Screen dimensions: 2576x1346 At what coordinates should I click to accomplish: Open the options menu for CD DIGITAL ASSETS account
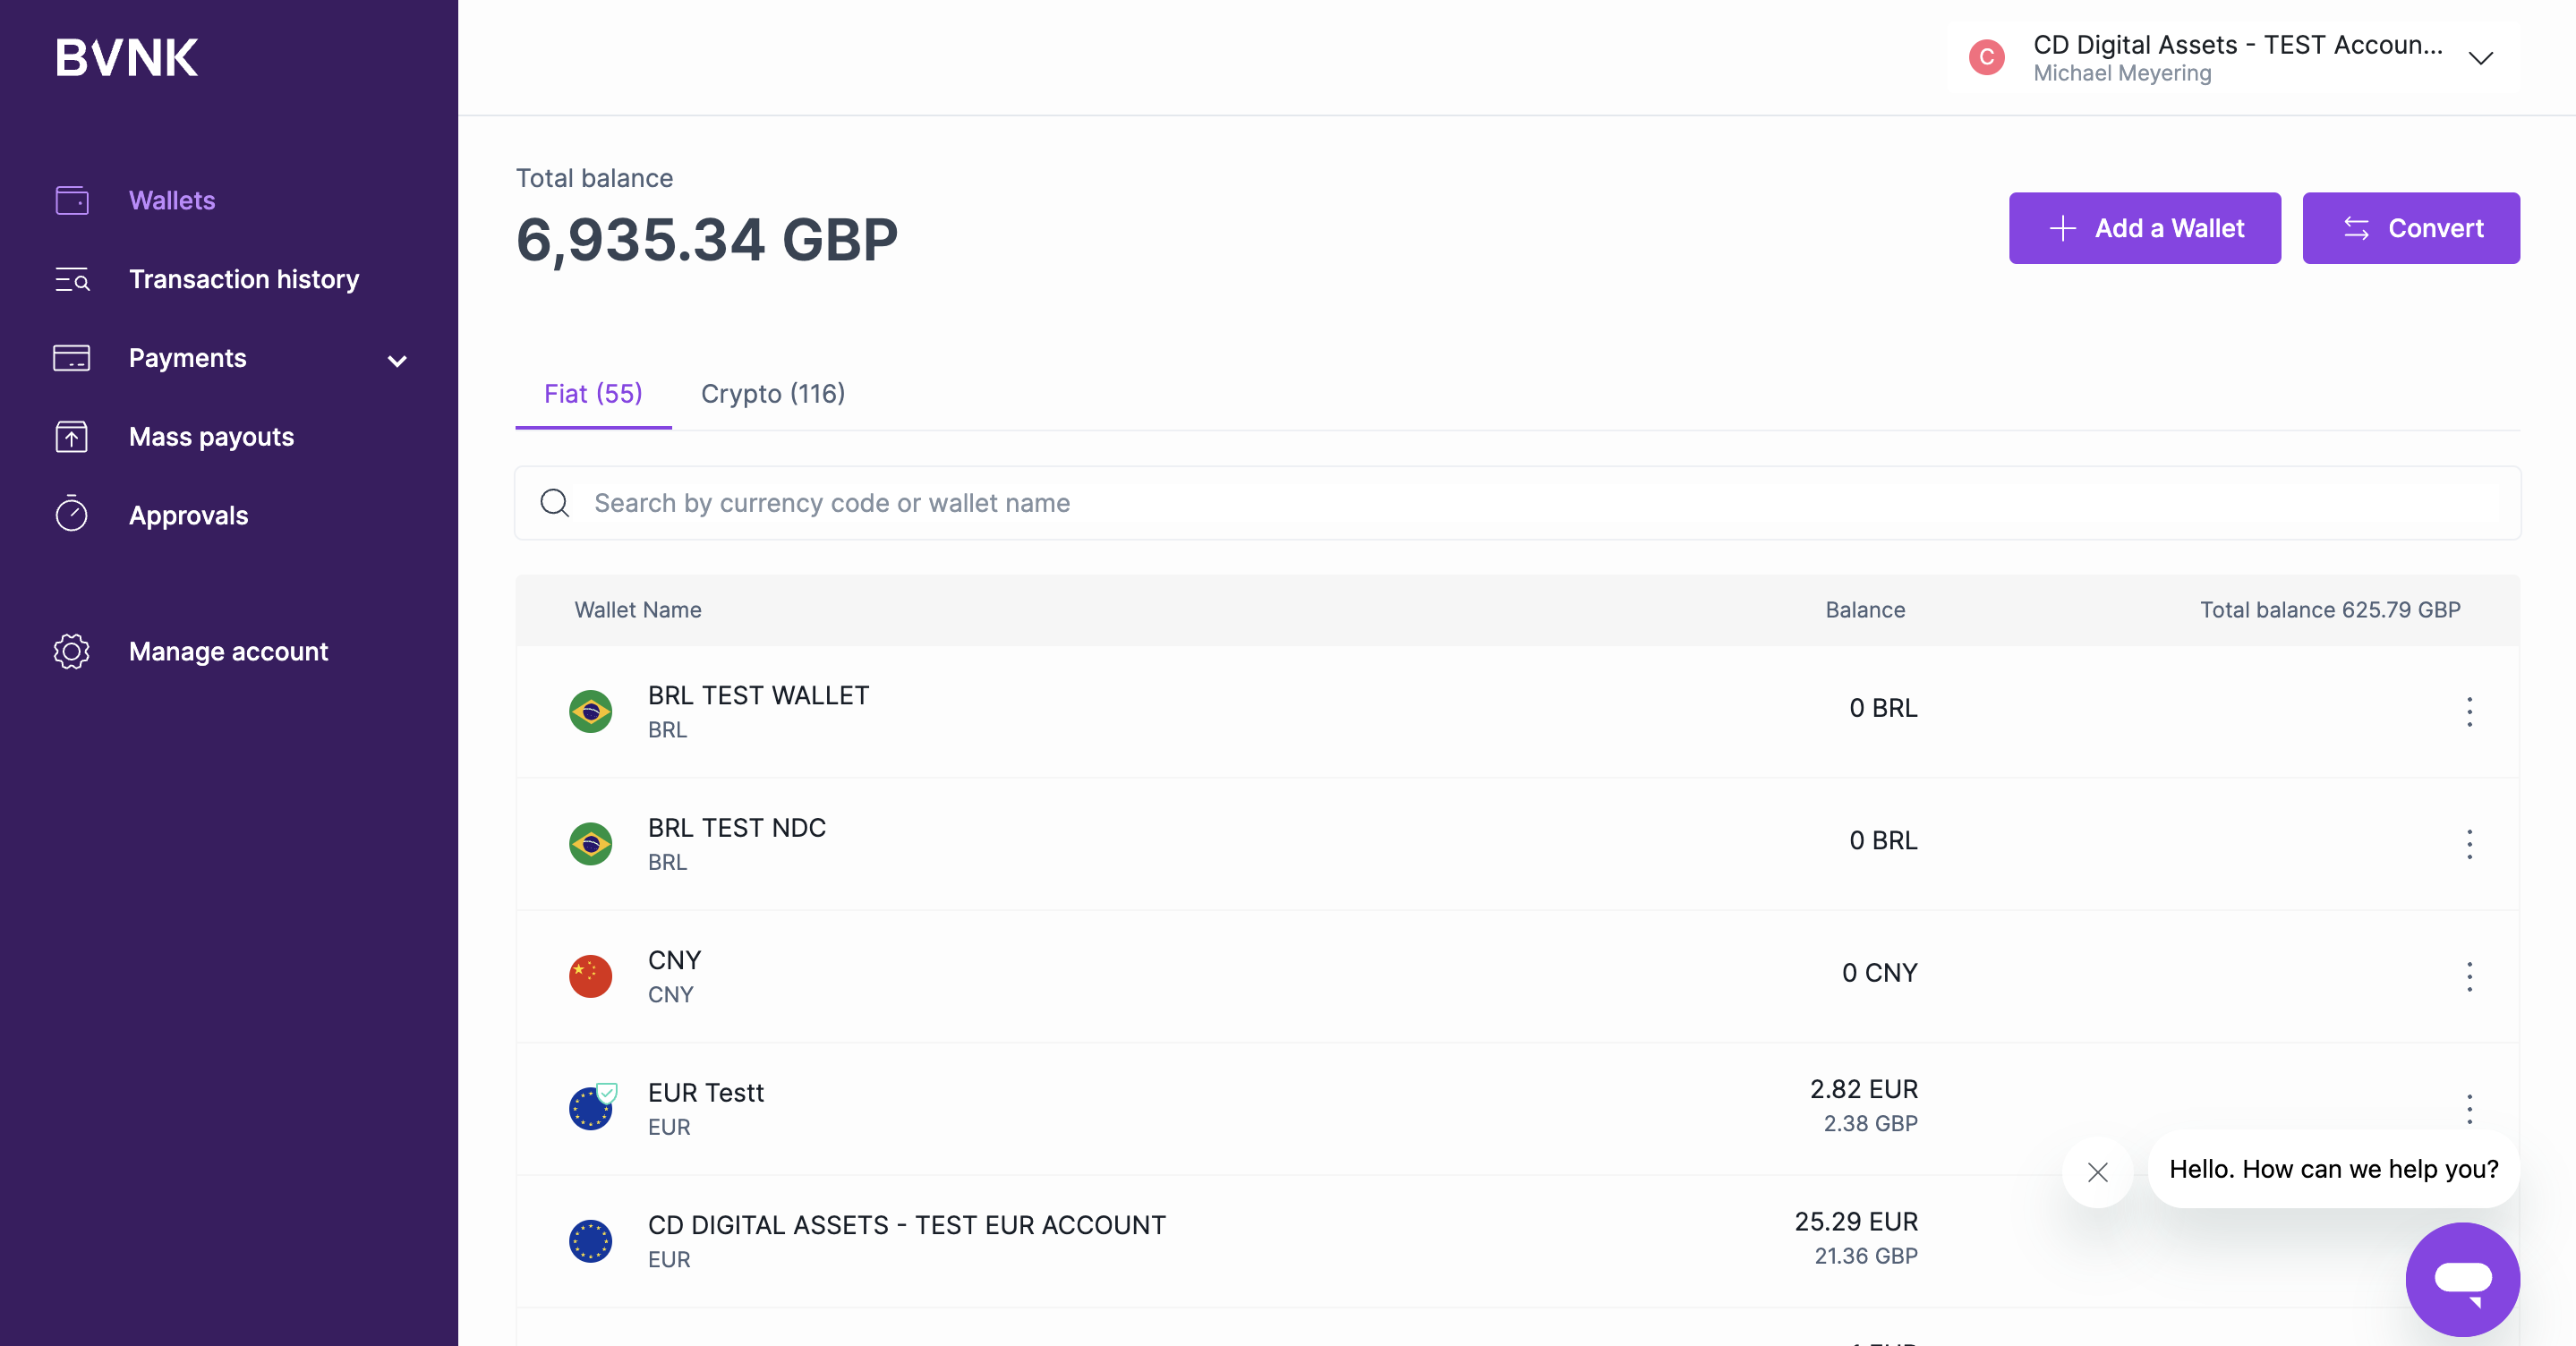(2470, 1240)
